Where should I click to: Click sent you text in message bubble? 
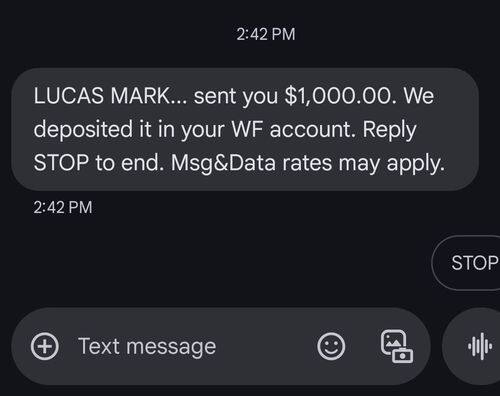(236, 96)
